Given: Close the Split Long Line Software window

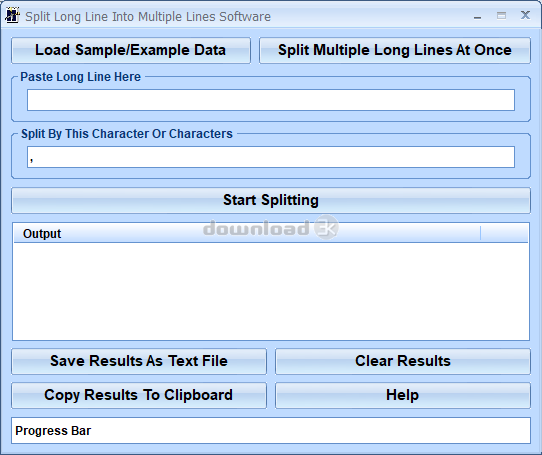Looking at the screenshot, I should pos(525,15).
